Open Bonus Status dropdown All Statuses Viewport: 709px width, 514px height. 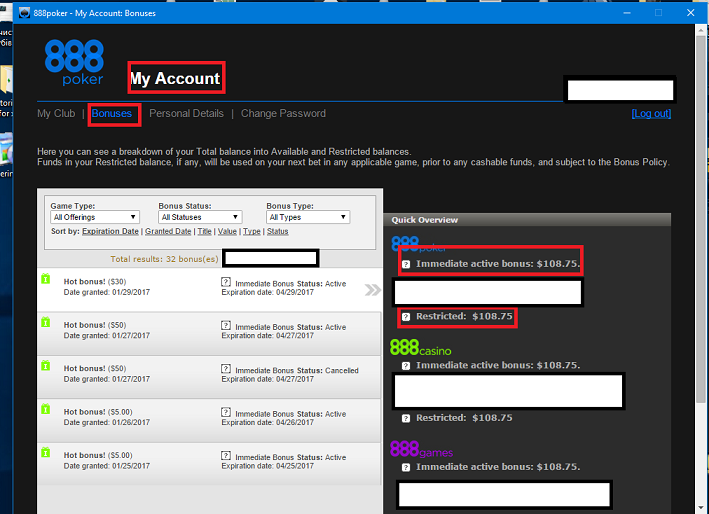coord(200,217)
